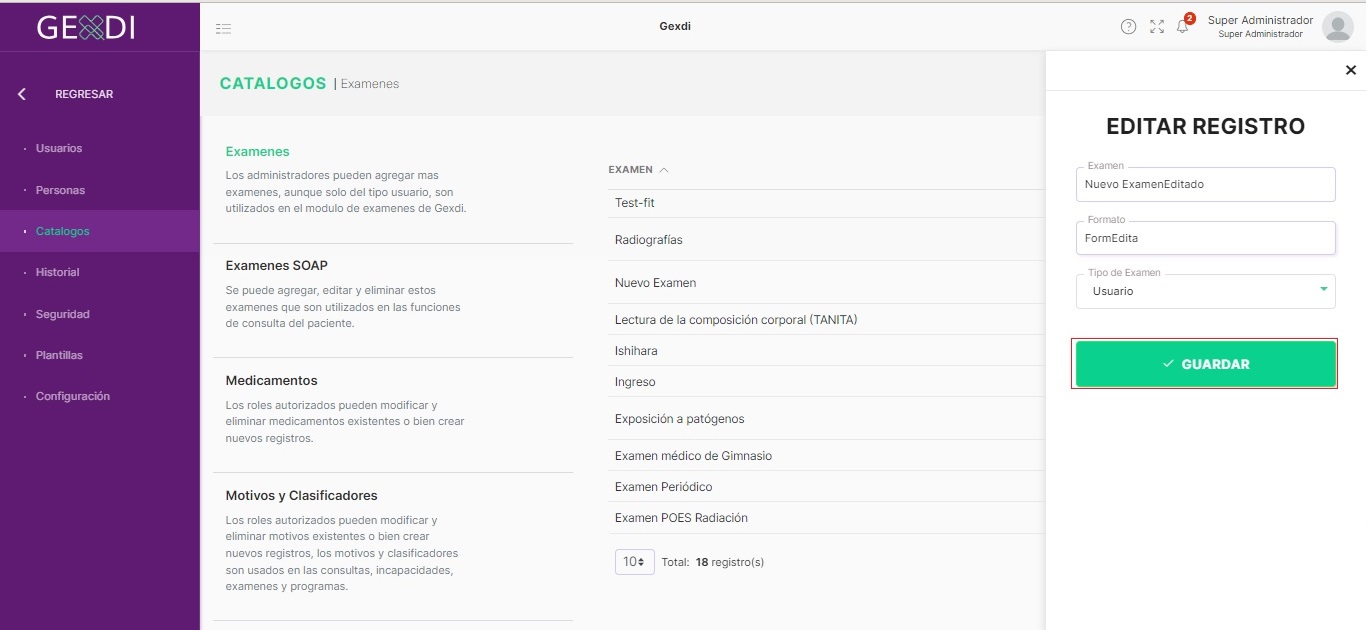Open the notifications bell
The image size is (1368, 630).
click(1183, 27)
